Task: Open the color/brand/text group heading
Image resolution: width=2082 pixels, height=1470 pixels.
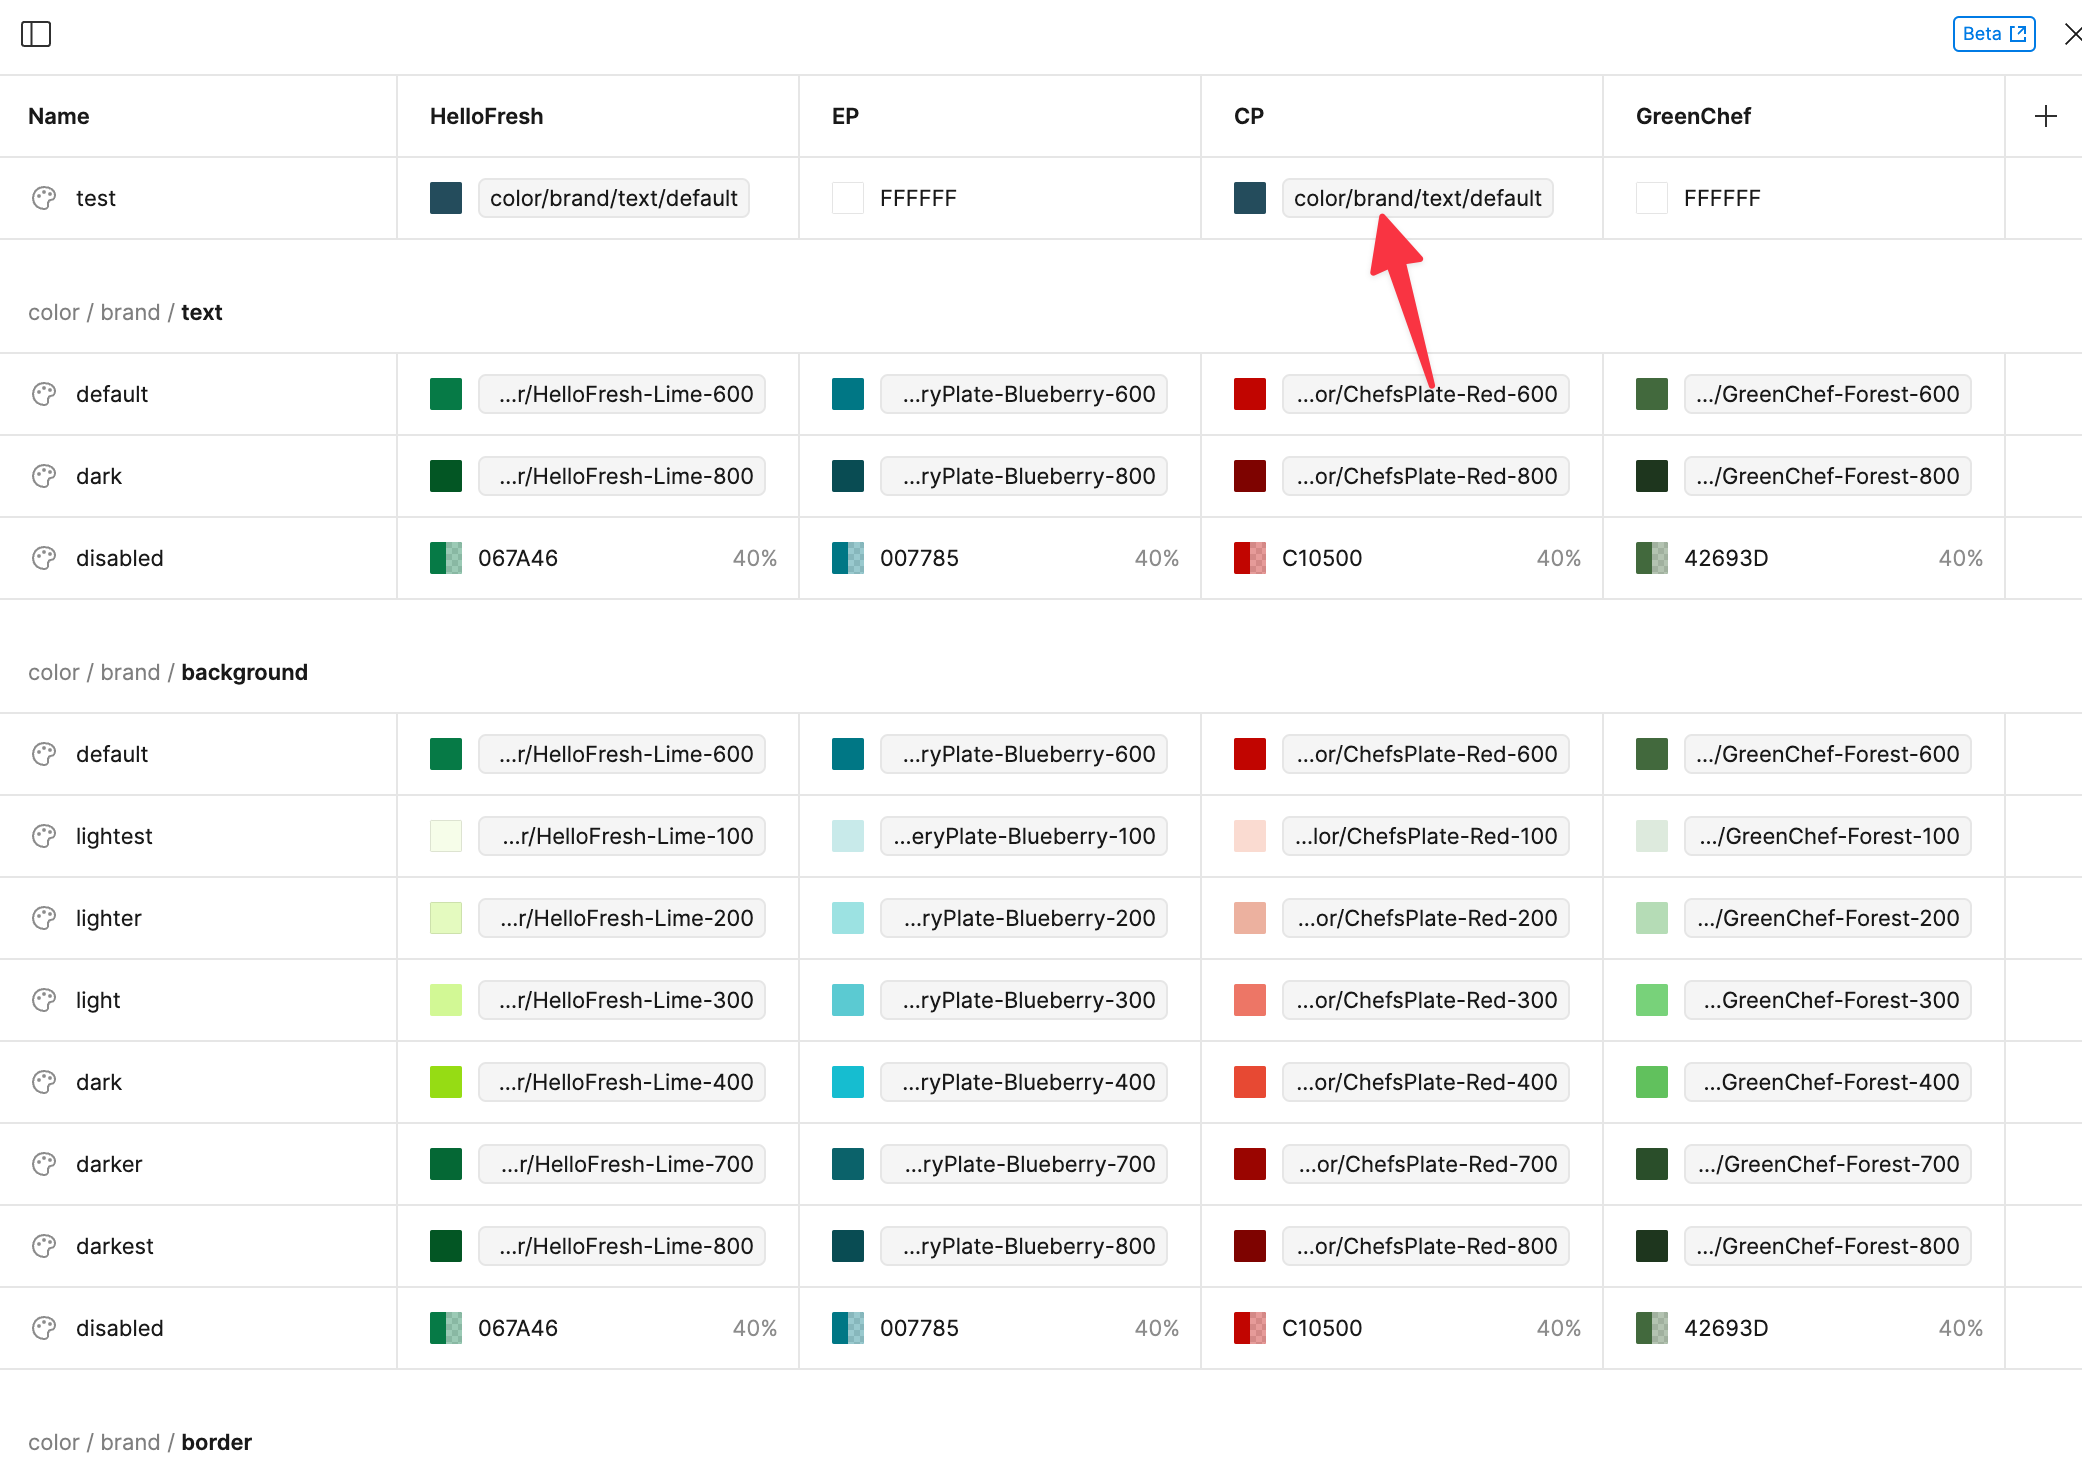Action: point(125,312)
